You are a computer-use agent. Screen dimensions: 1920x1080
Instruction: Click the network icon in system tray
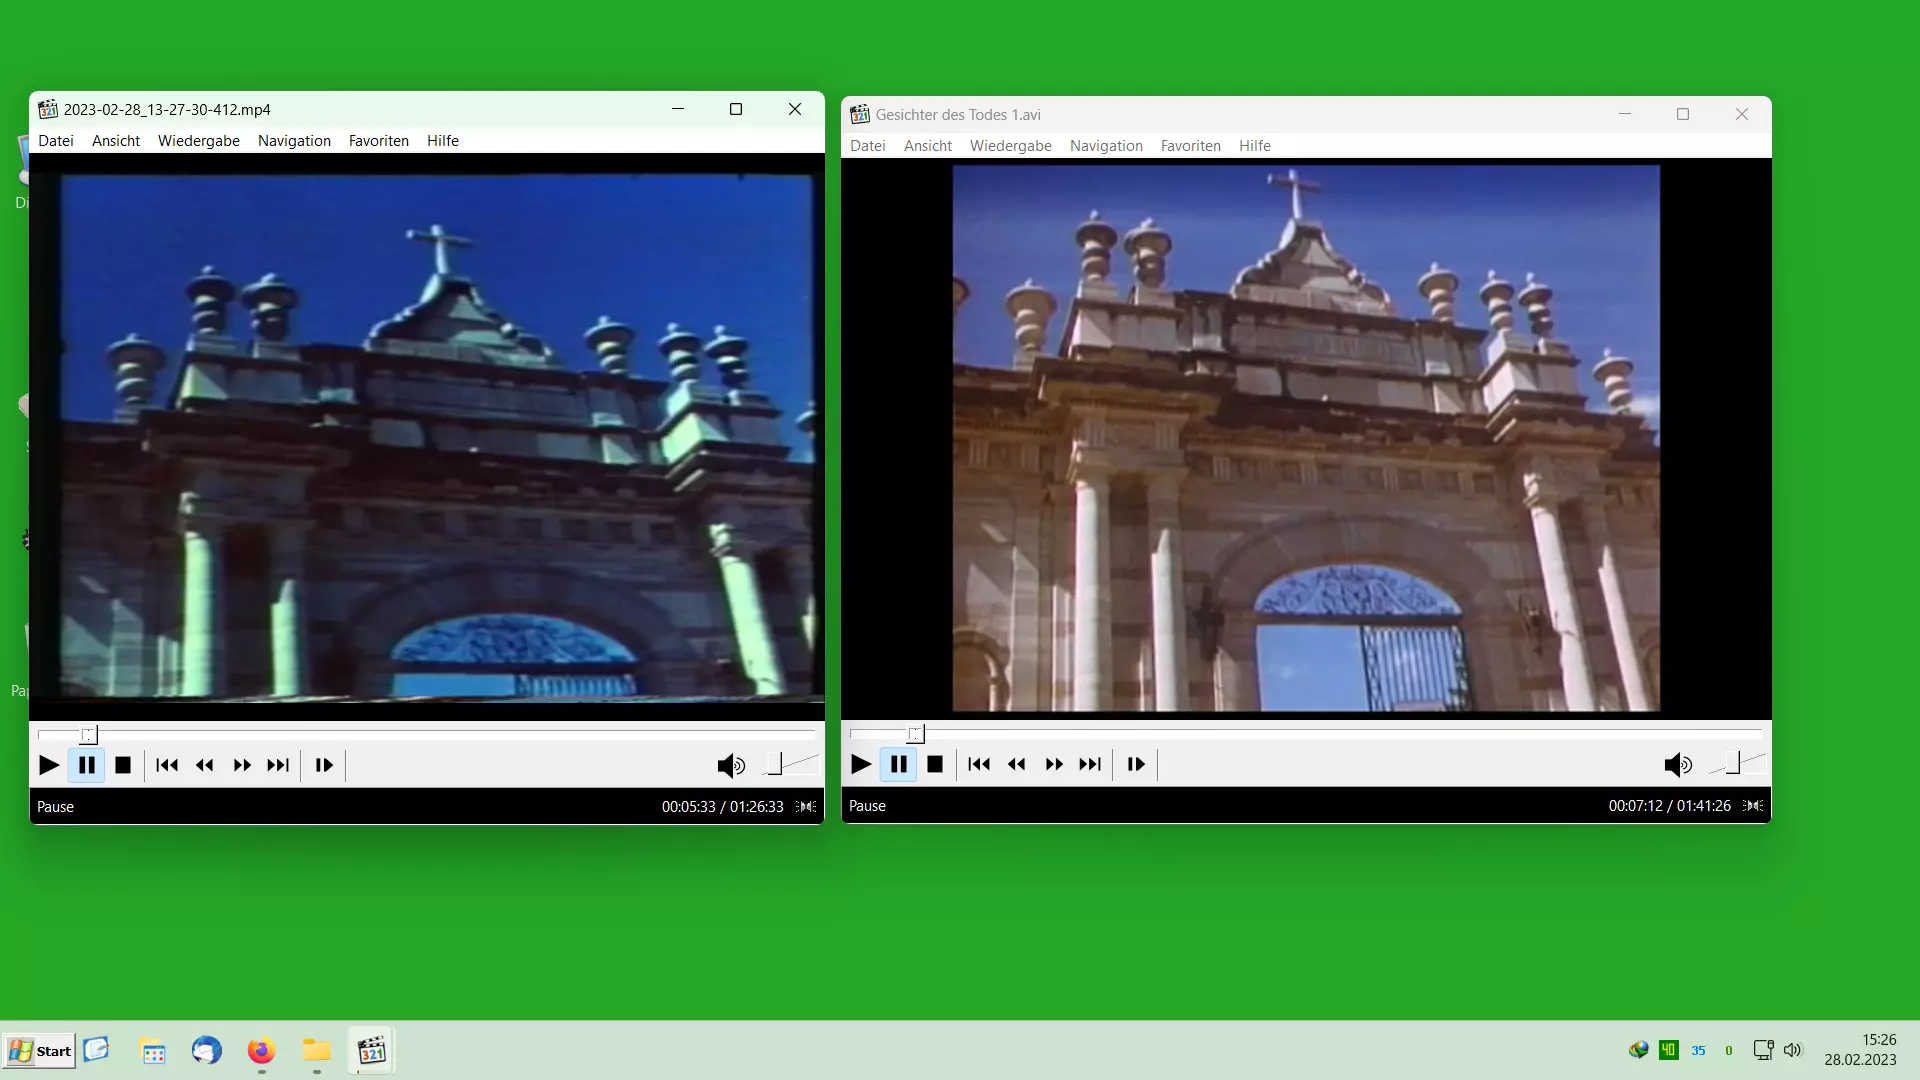[1764, 1050]
